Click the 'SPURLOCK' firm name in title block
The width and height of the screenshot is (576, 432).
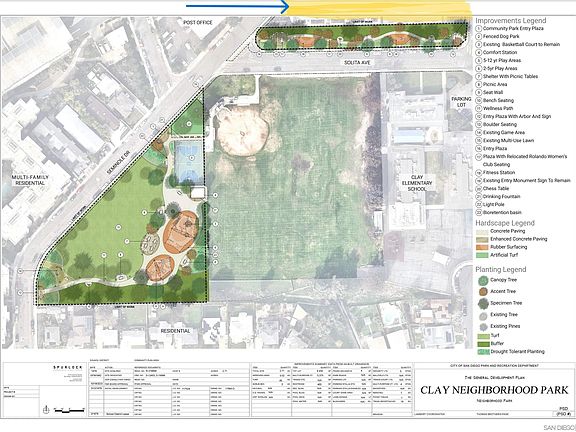point(68,368)
